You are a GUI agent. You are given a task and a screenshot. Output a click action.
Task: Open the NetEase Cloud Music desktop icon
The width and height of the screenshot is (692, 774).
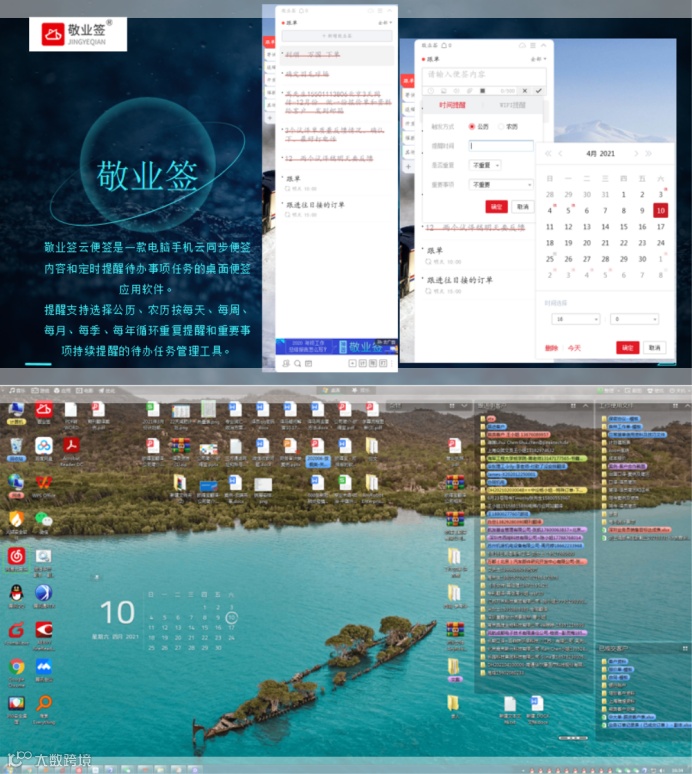coord(16,556)
